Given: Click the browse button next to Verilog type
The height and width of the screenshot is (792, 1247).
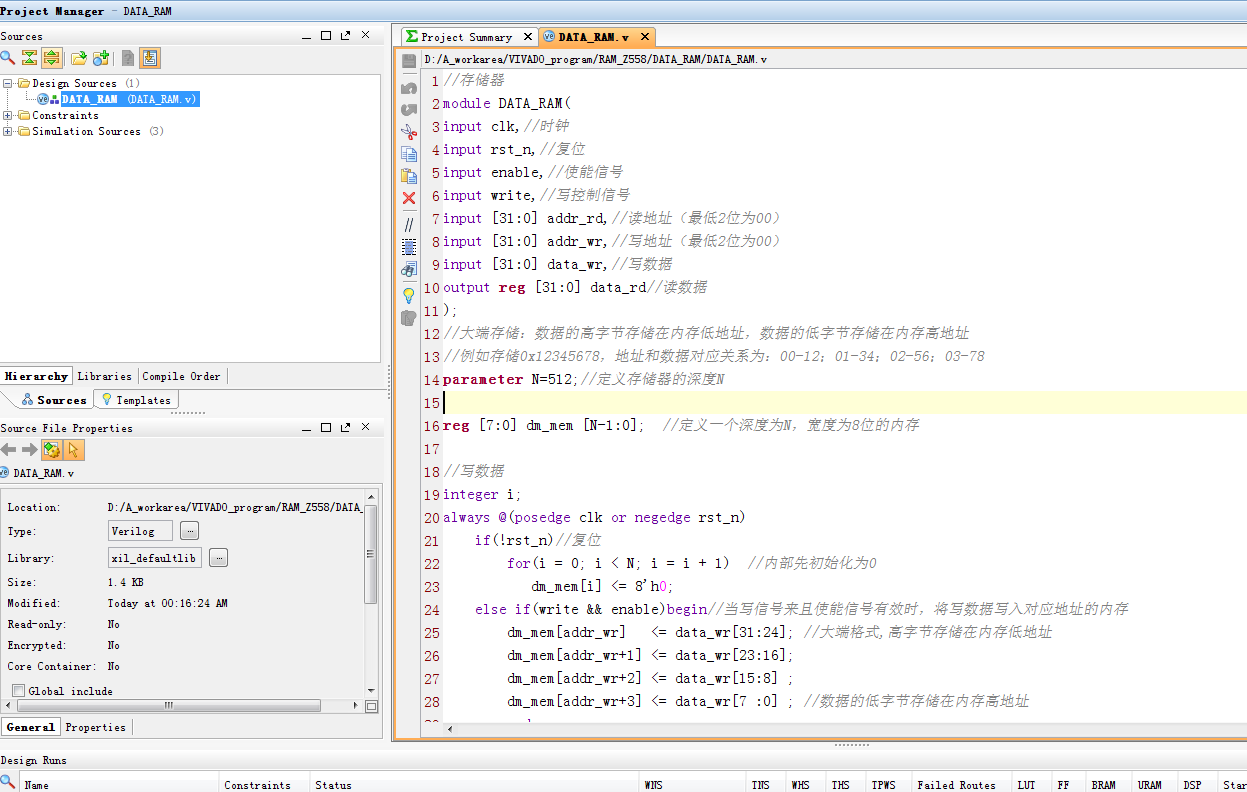Looking at the screenshot, I should click(x=190, y=531).
